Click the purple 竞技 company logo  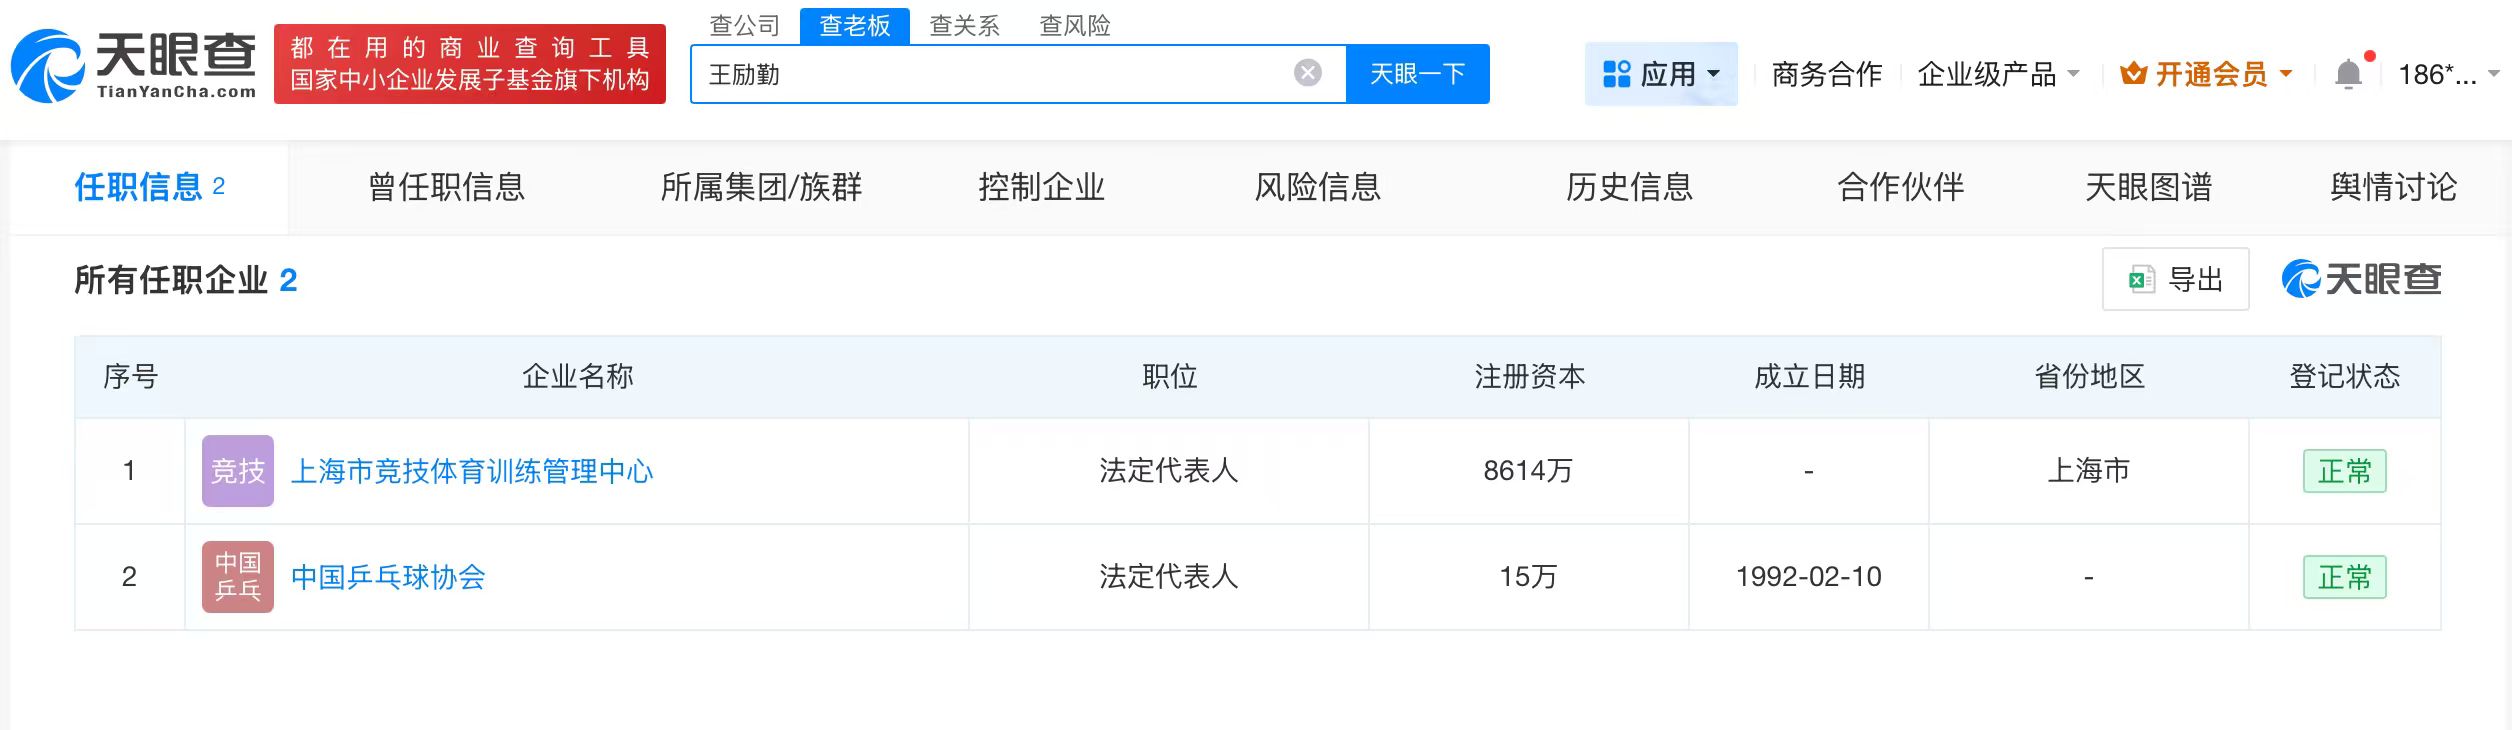[238, 471]
